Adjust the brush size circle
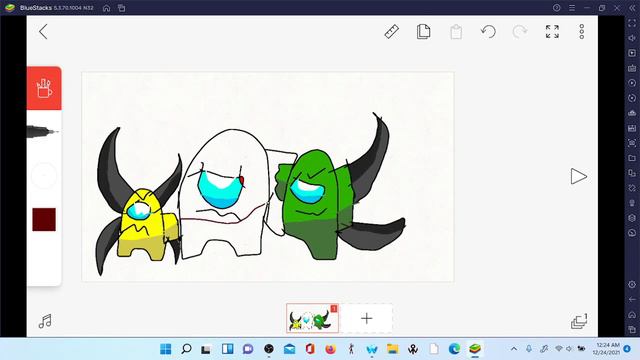This screenshot has width=640, height=360. coord(44,176)
